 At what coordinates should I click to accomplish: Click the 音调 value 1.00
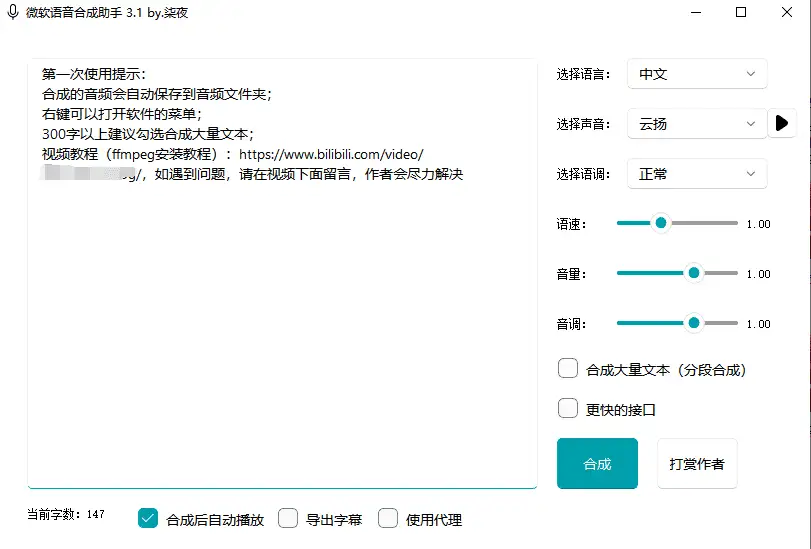[x=758, y=324]
